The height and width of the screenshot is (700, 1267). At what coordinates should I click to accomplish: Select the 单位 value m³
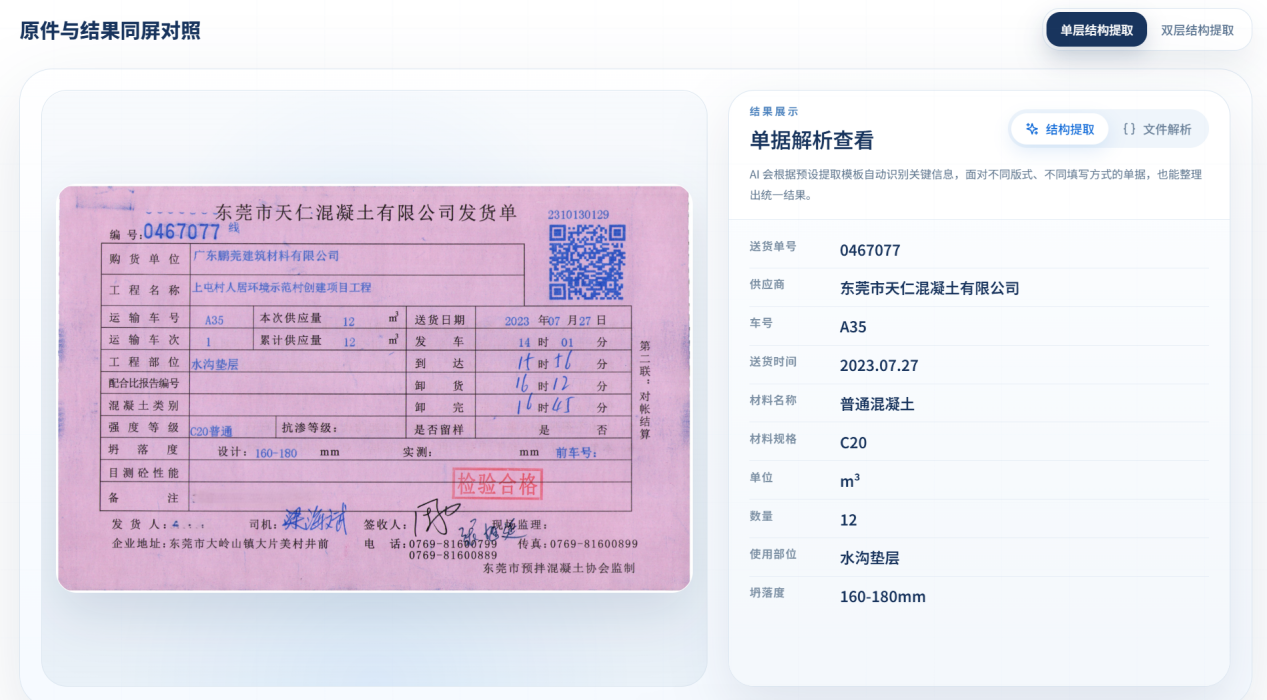(849, 481)
